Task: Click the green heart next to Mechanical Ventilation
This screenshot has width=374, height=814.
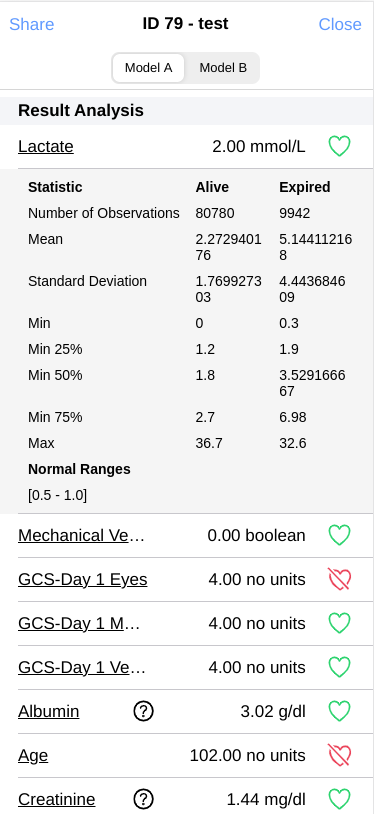Action: [x=340, y=535]
